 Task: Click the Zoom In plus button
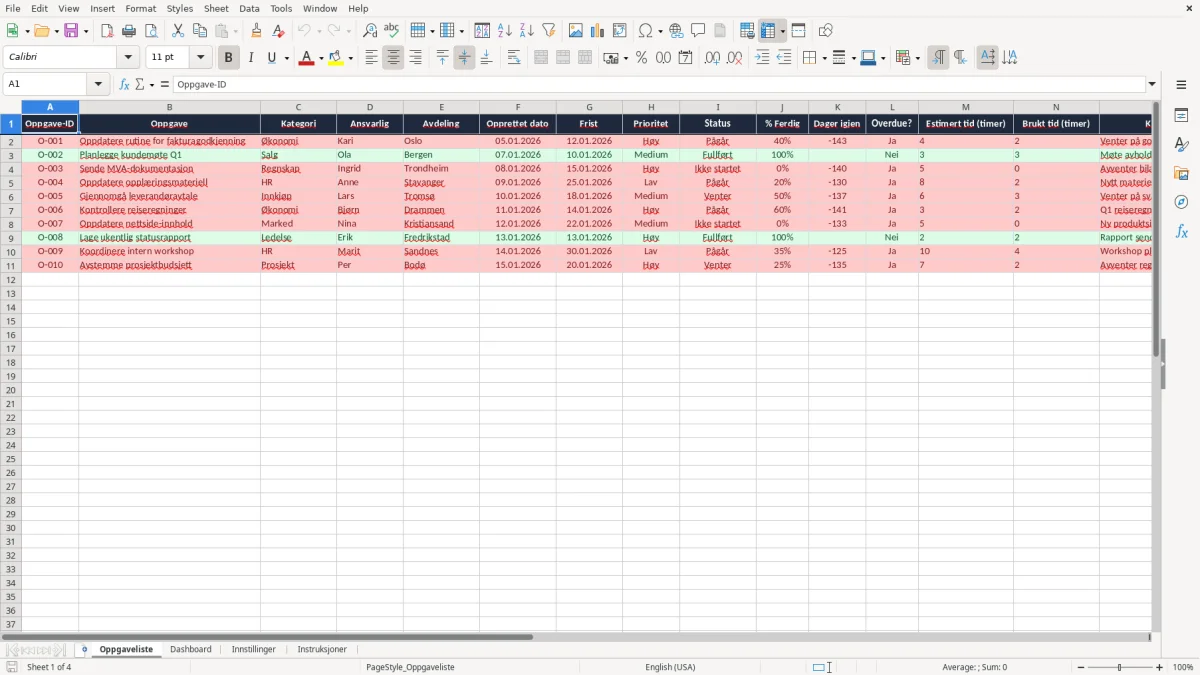pos(1160,667)
